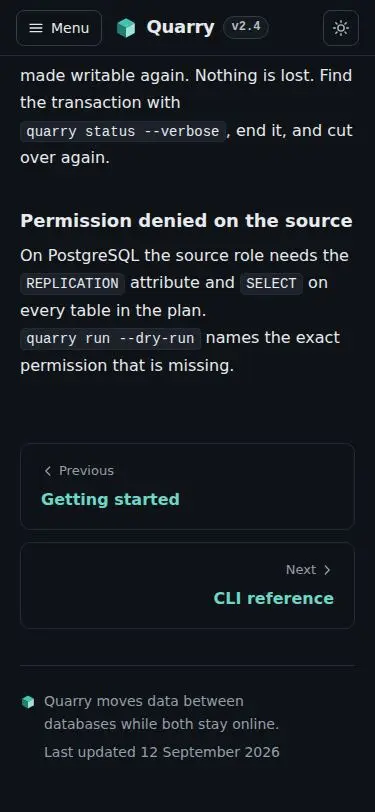
Task: Click the Last updated 12 September 2026 text
Action: tap(162, 752)
